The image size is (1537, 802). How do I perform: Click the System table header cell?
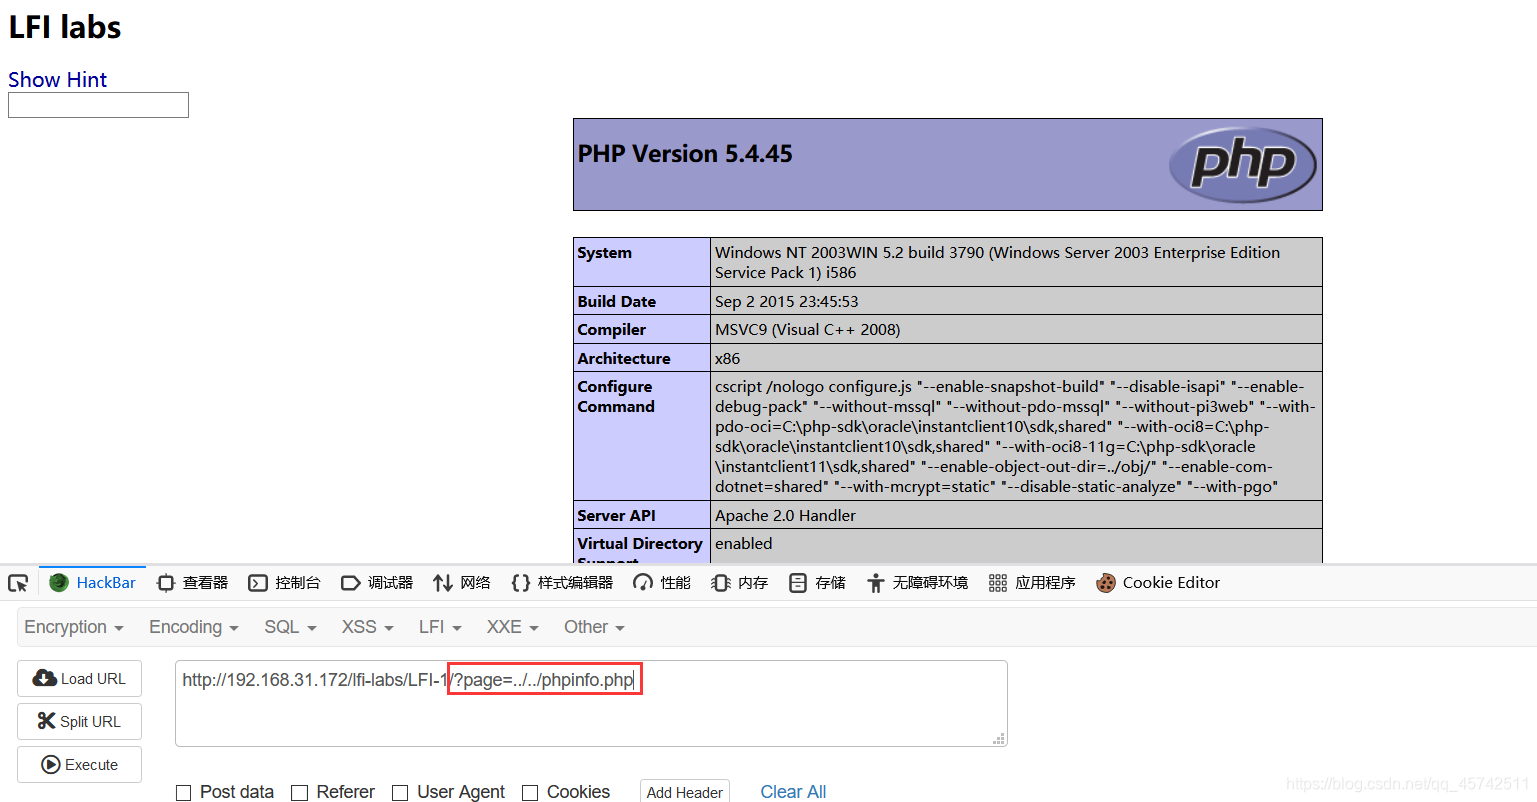click(x=642, y=262)
